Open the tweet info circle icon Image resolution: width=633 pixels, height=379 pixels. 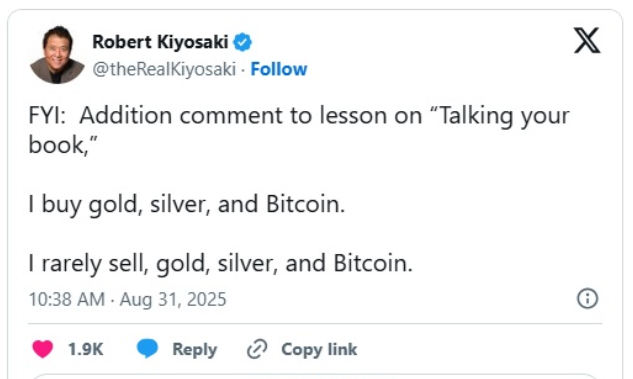(587, 299)
